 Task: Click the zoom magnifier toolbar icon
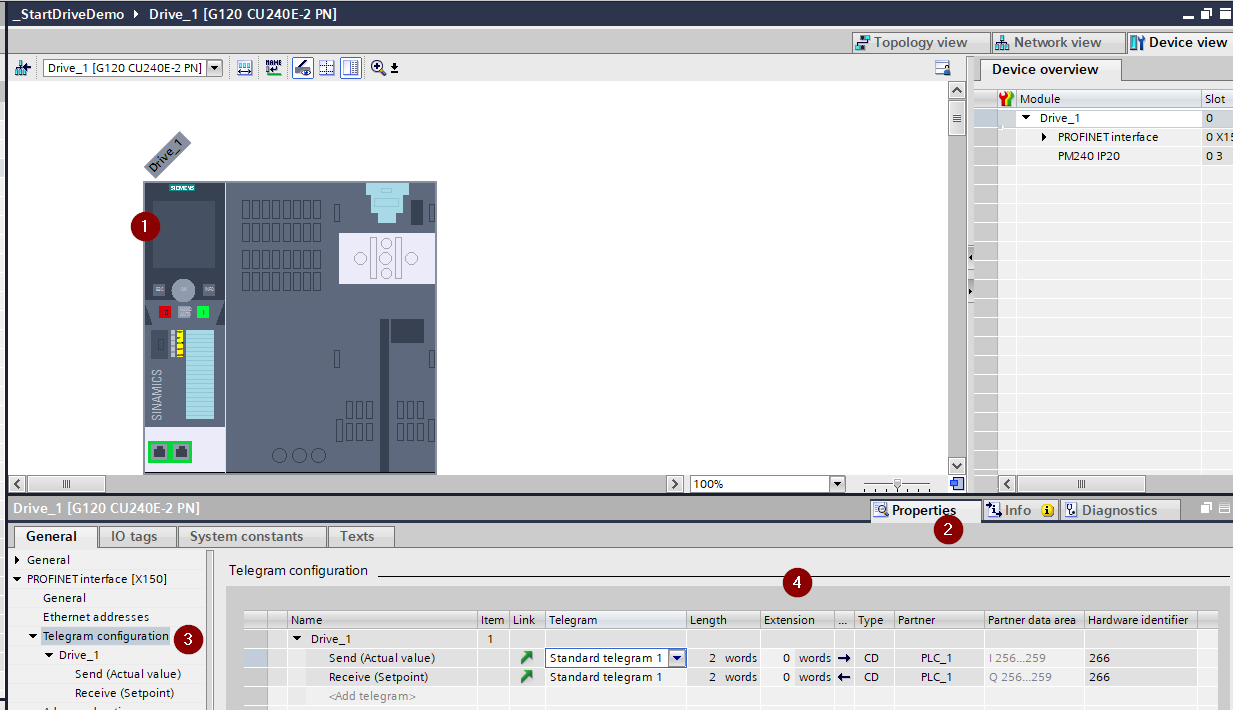tap(378, 68)
